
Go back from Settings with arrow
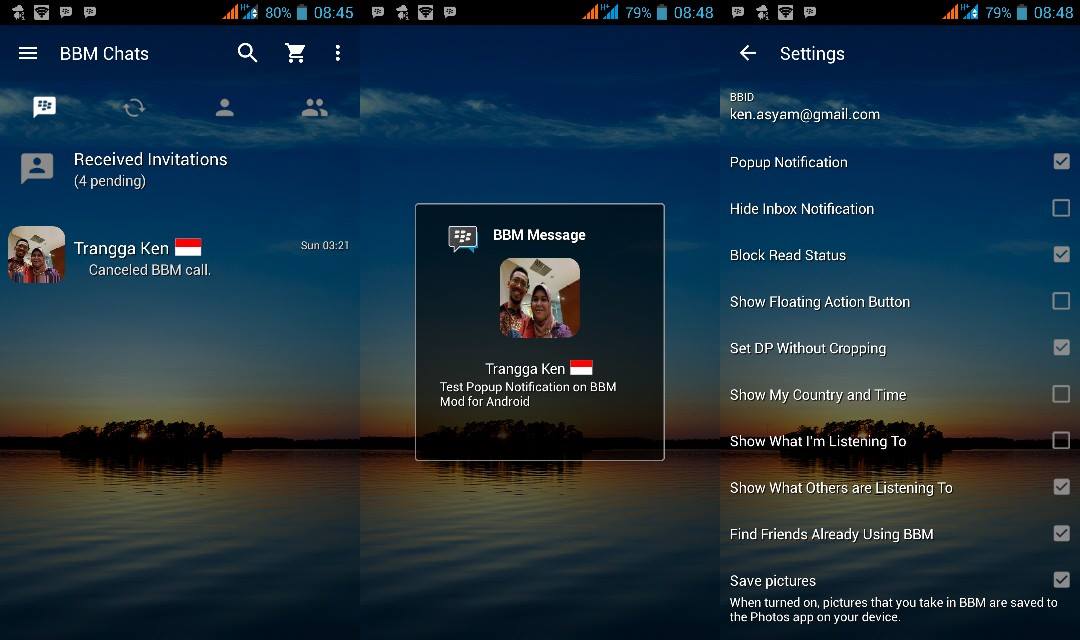point(748,53)
